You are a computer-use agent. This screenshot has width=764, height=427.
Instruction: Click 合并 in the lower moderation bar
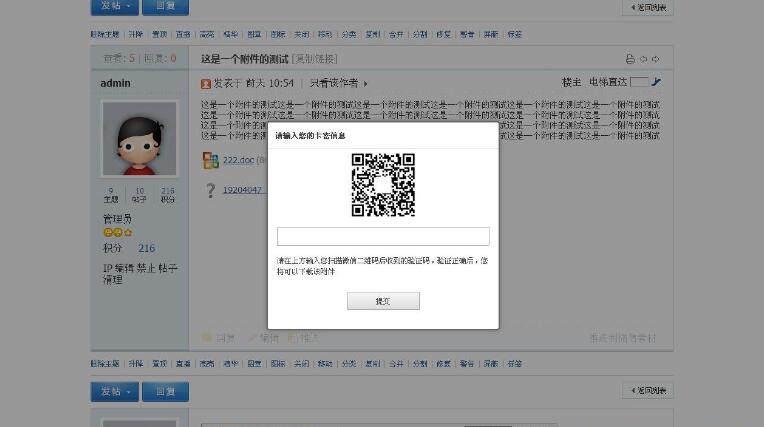point(396,364)
